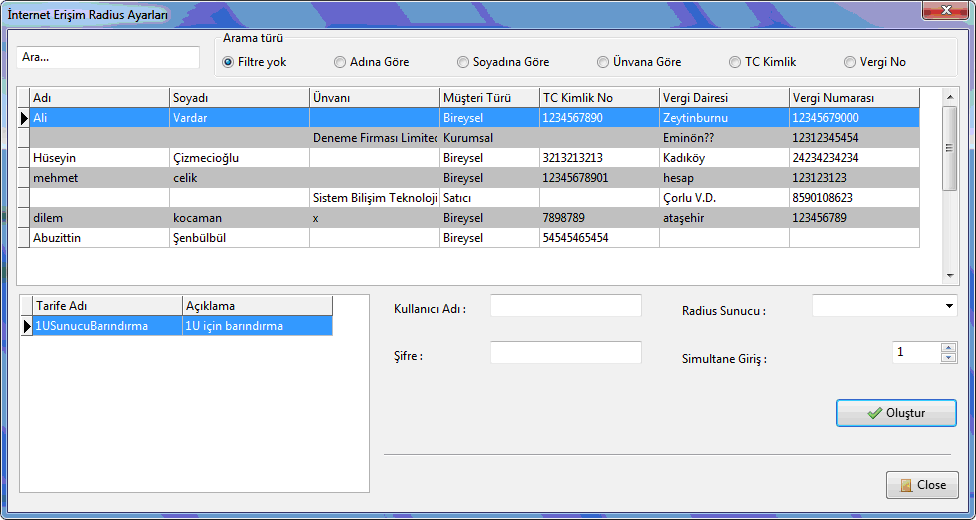This screenshot has width=976, height=520.
Task: Click the Şifre input field
Action: [x=566, y=352]
